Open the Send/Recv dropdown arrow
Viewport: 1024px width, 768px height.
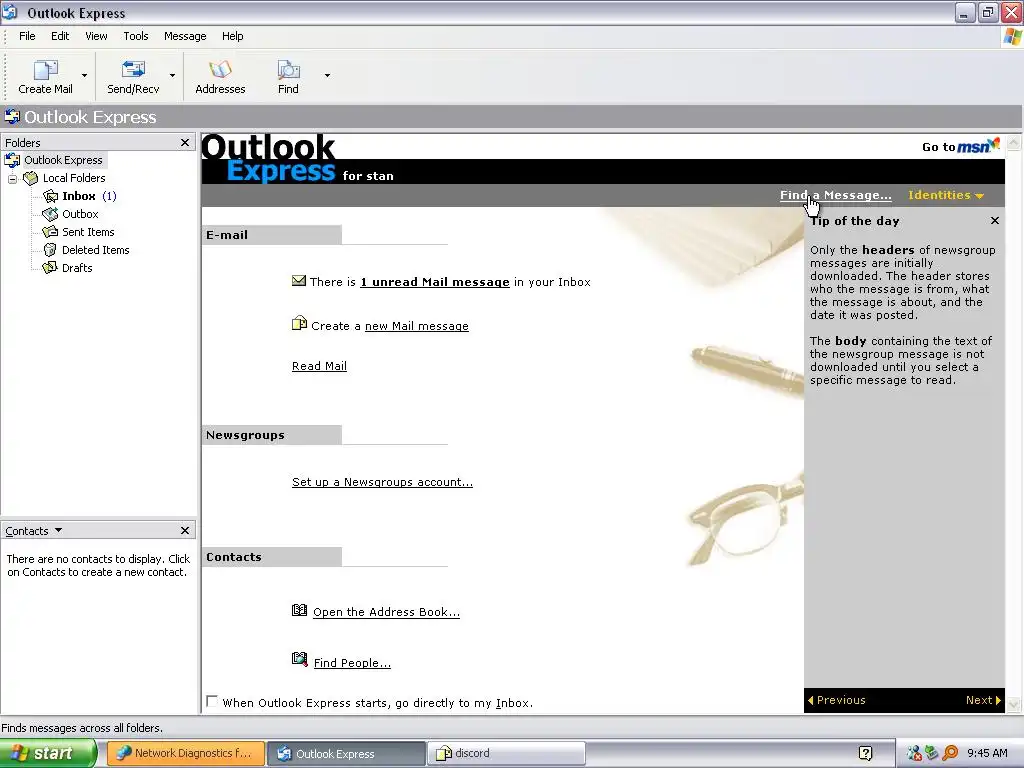click(172, 76)
